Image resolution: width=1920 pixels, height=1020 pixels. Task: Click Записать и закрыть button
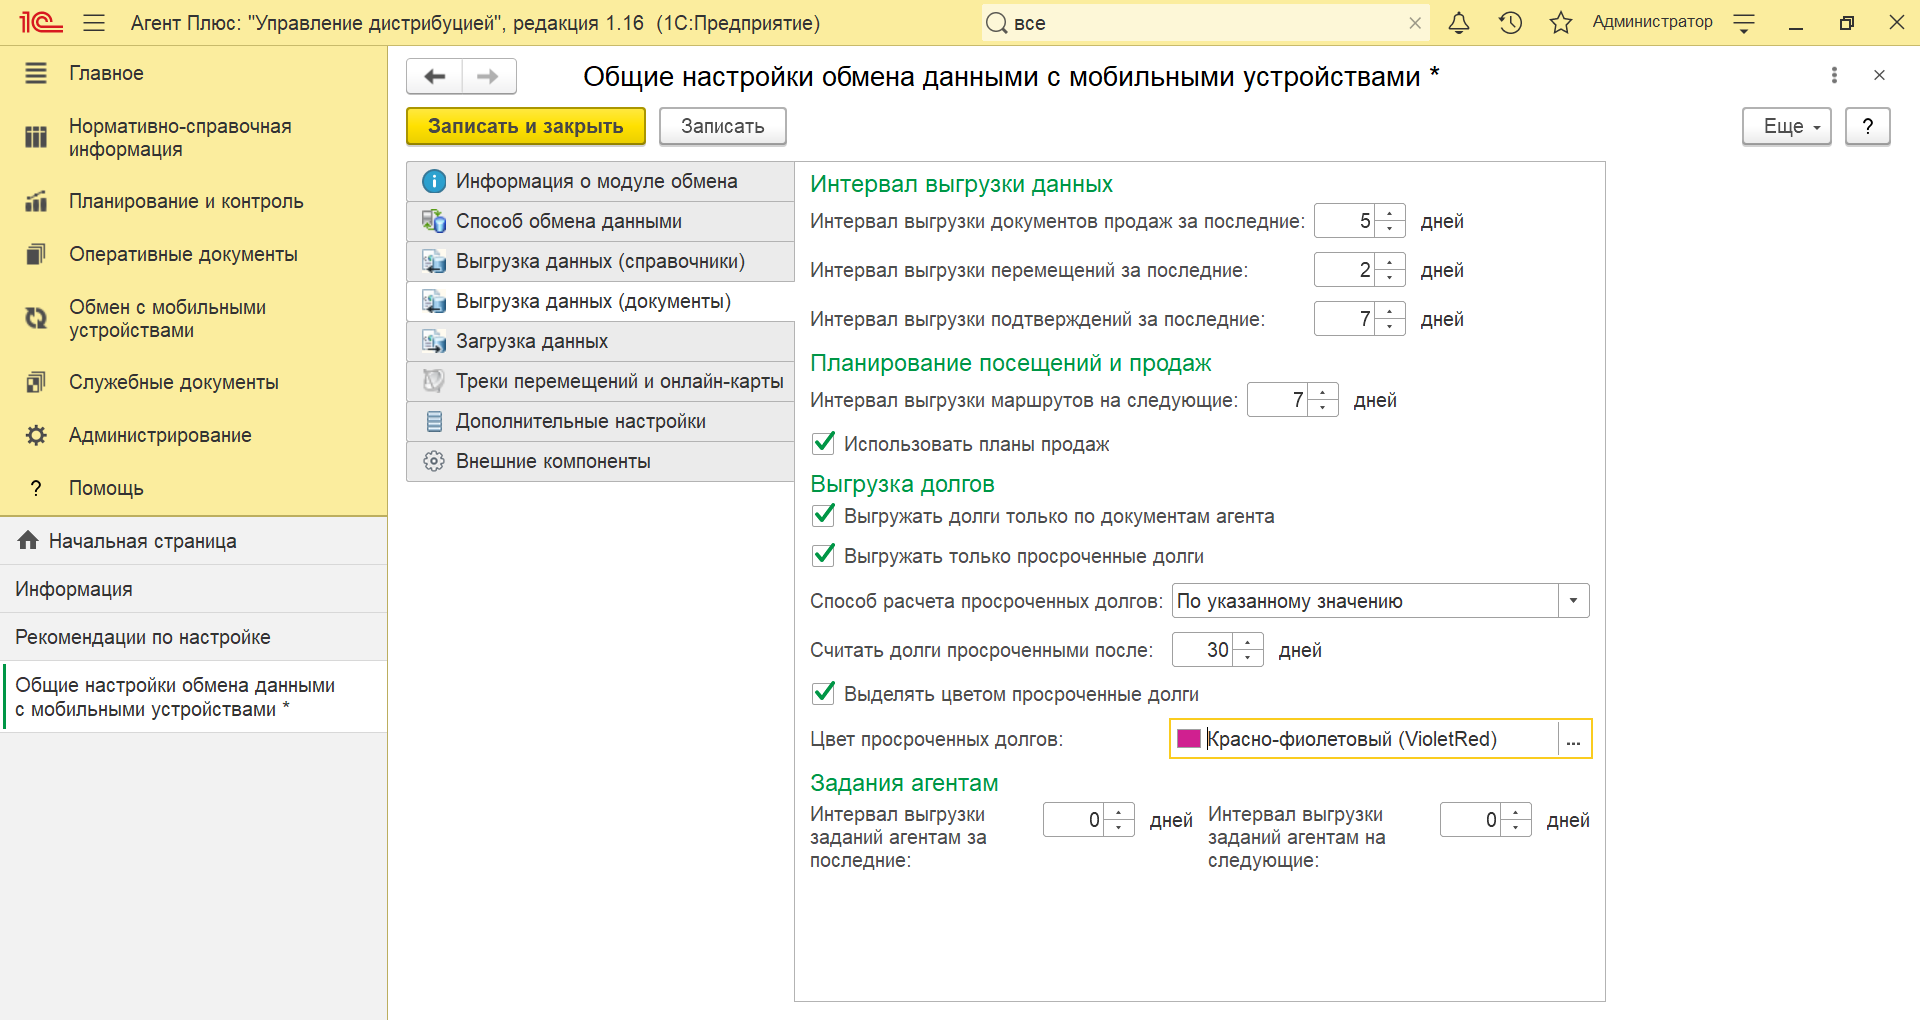pos(525,127)
